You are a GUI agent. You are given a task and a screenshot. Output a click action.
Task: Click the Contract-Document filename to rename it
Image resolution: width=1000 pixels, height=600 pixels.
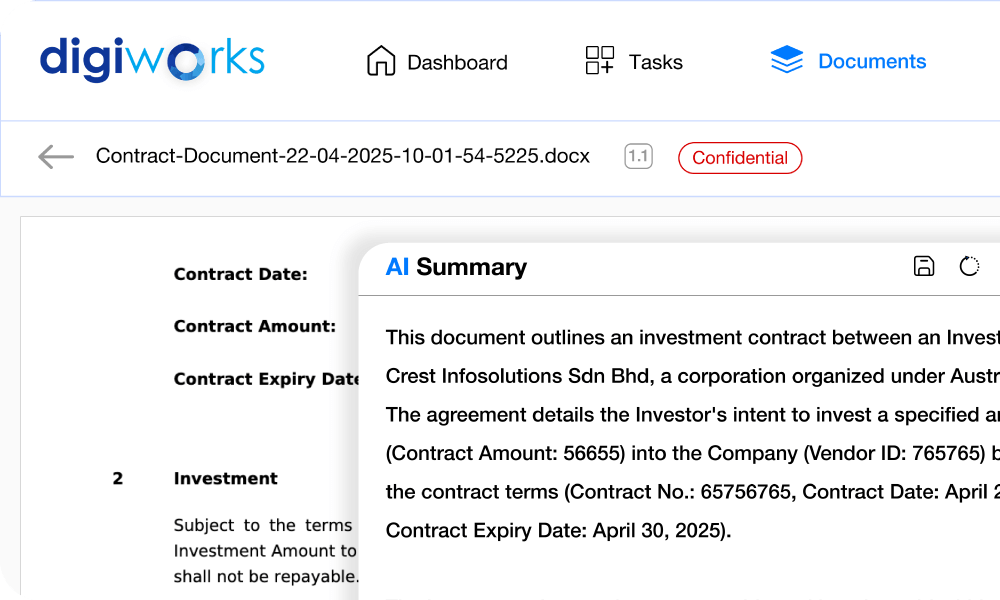coord(342,157)
